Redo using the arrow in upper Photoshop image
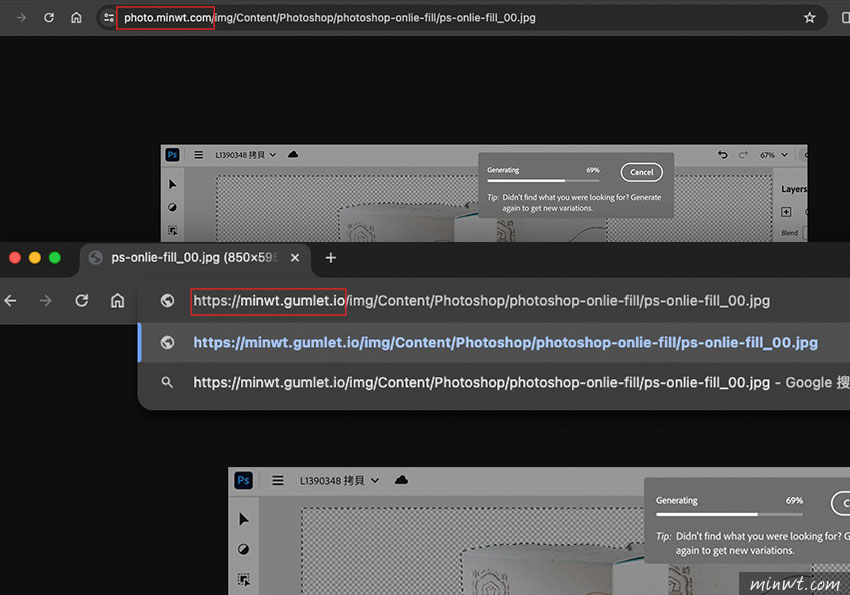Screen dimensions: 850x595 coord(743,155)
